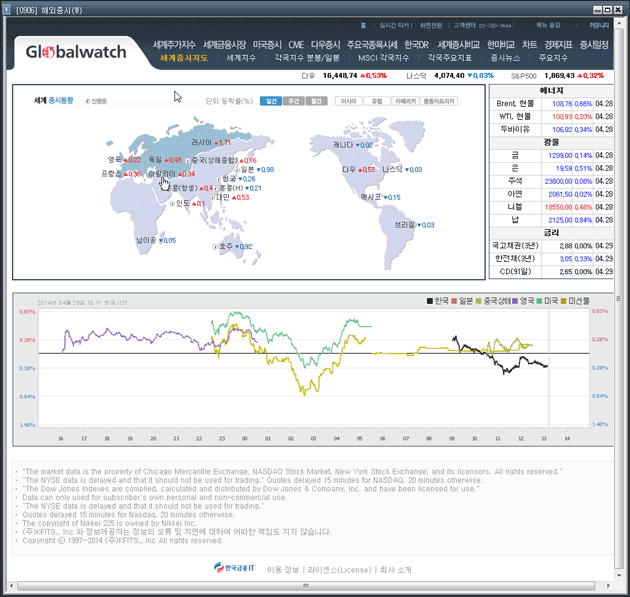Open the CME menu
The width and height of the screenshot is (630, 597).
[296, 45]
